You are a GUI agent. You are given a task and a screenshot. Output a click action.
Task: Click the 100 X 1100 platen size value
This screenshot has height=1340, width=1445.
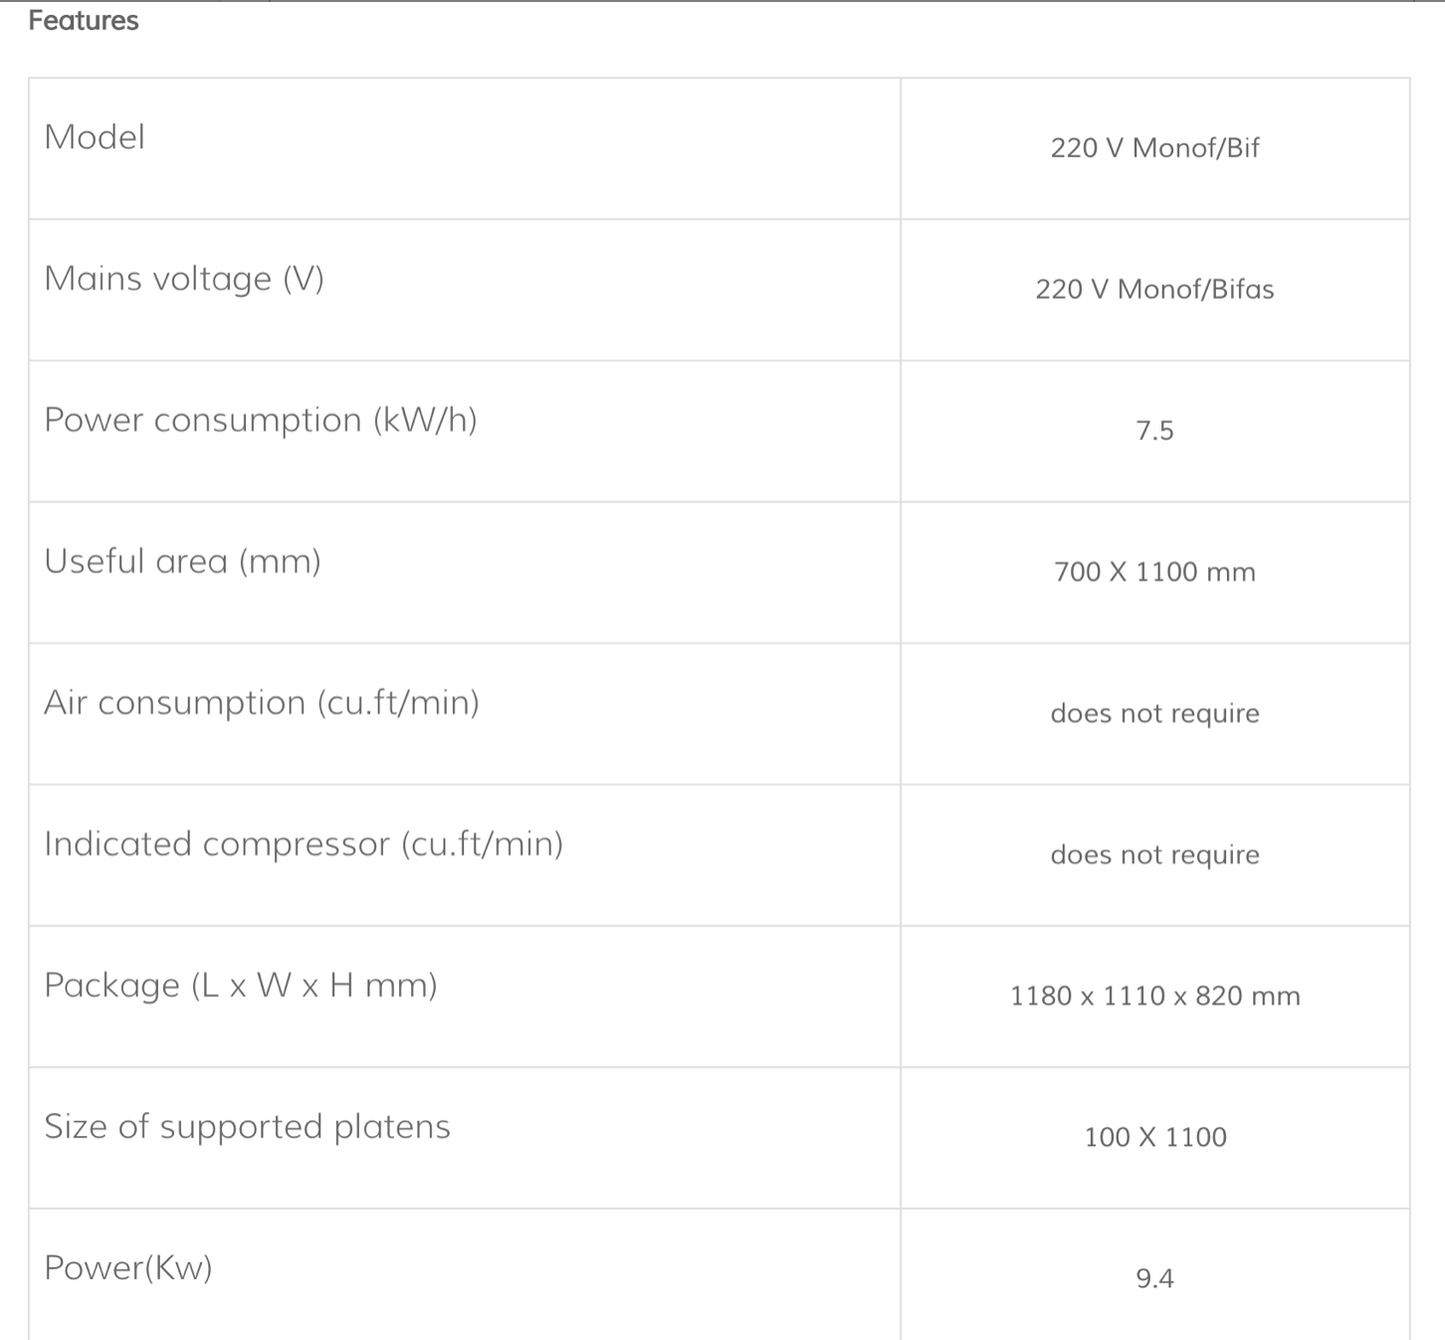point(1154,1137)
